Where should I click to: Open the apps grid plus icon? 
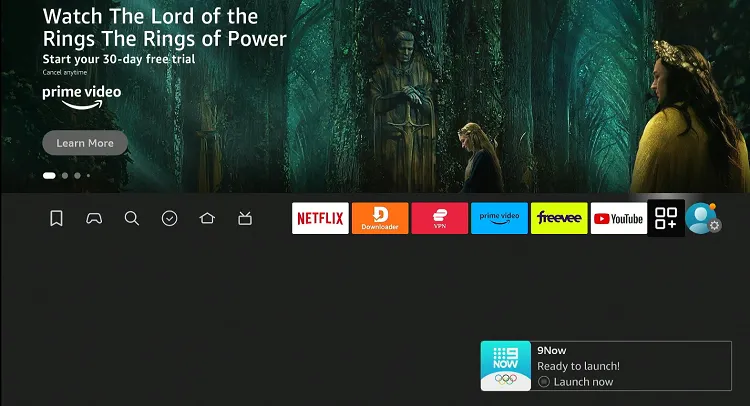[666, 218]
